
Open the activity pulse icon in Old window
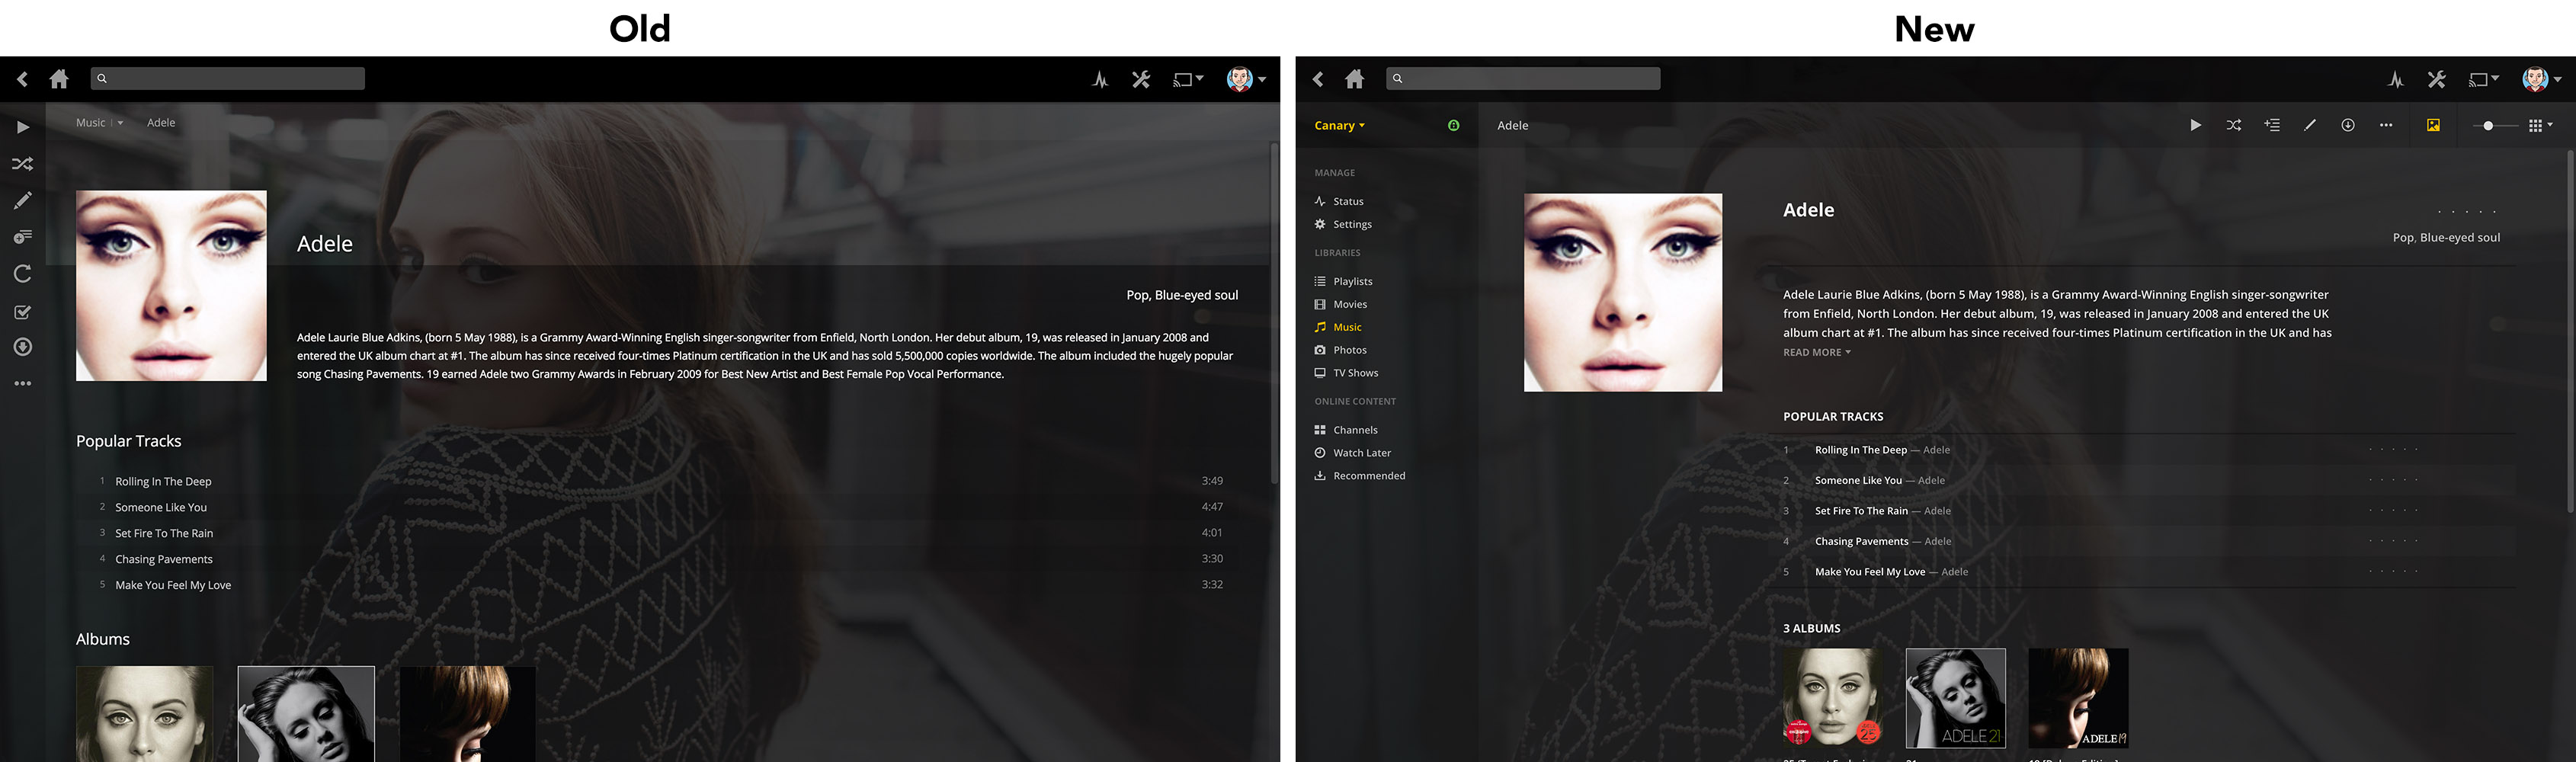[1100, 79]
